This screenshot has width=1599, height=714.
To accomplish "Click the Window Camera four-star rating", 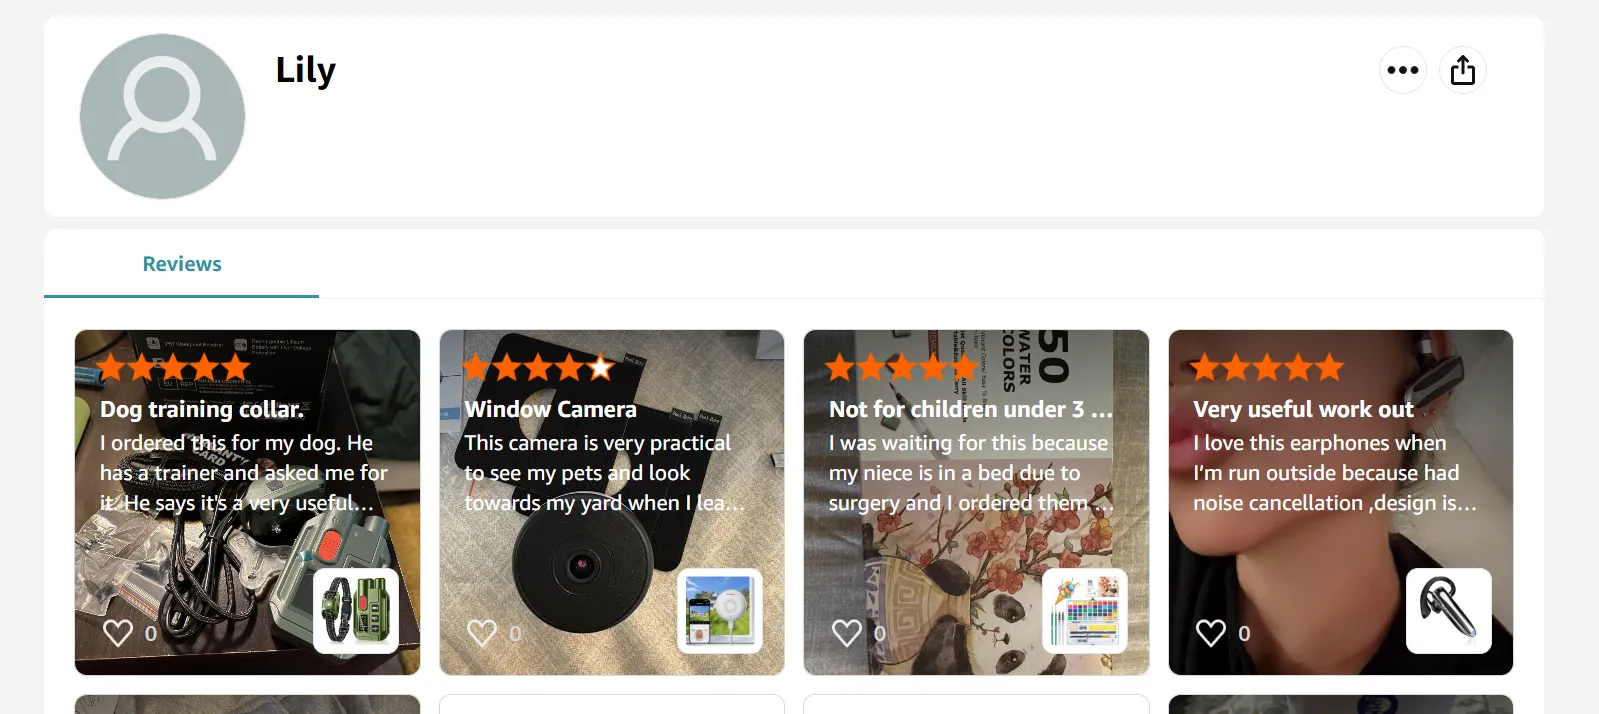I will click(539, 367).
